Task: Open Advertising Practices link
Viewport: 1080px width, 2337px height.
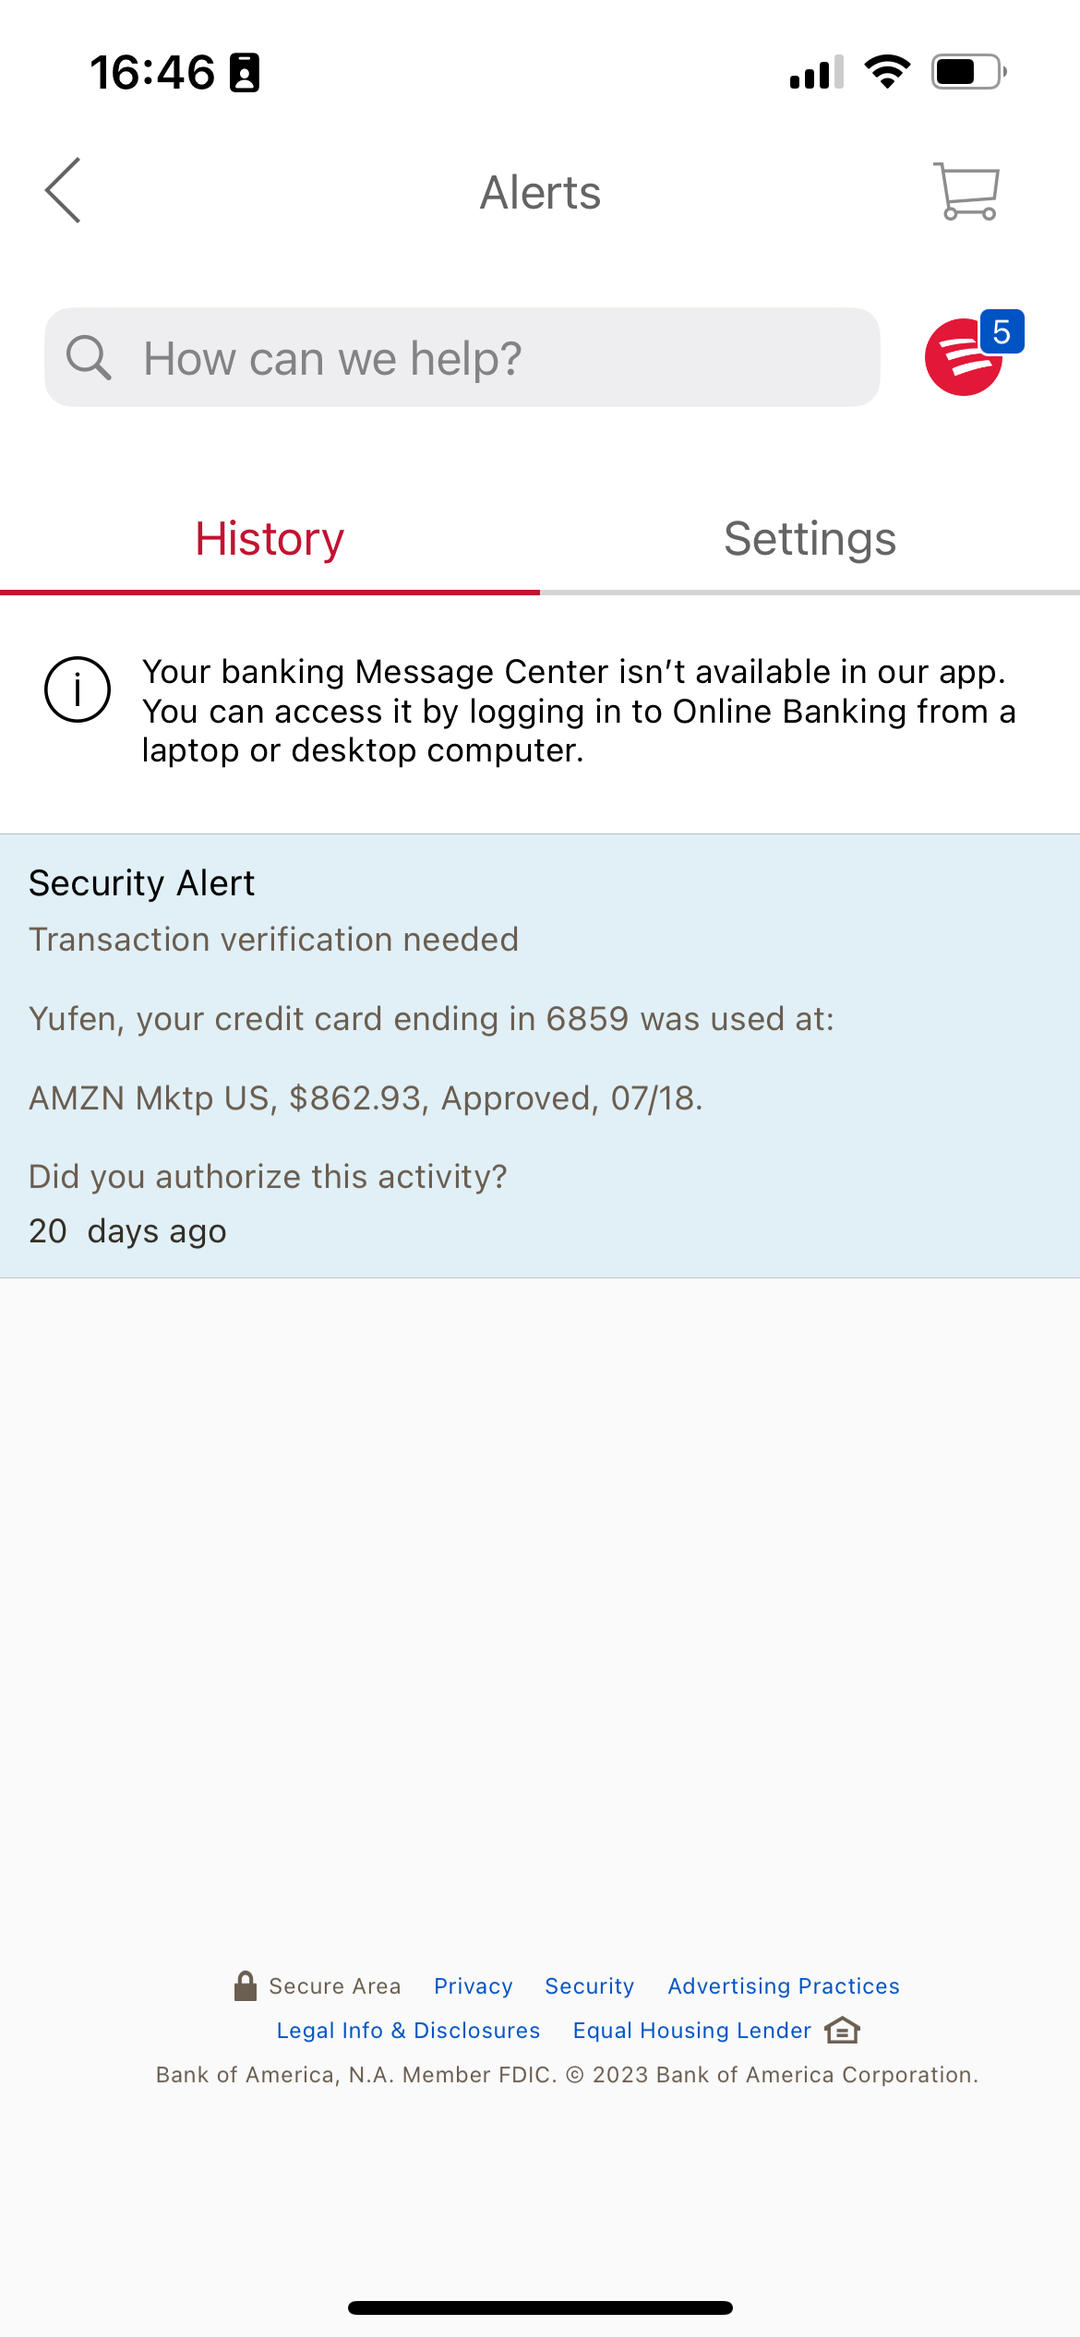Action: point(783,1986)
